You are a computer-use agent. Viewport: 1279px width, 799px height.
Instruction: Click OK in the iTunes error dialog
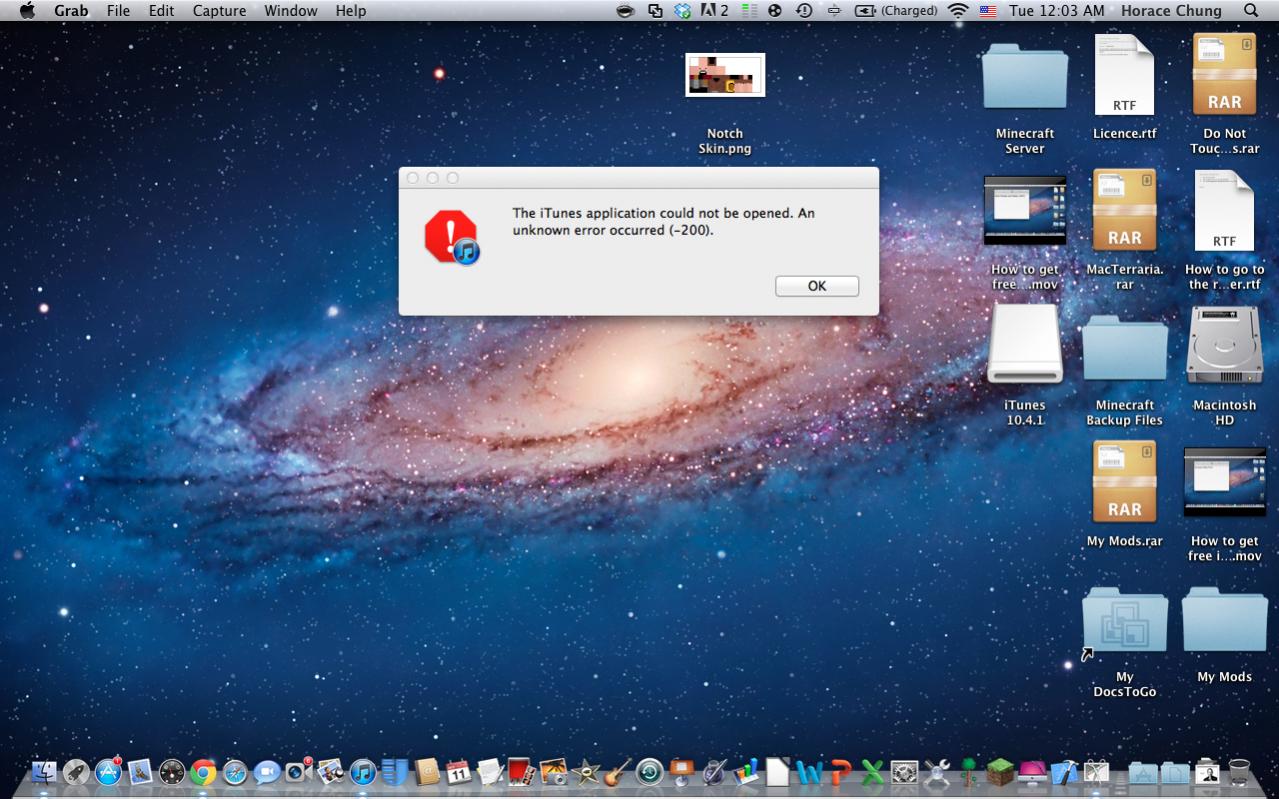coord(816,286)
